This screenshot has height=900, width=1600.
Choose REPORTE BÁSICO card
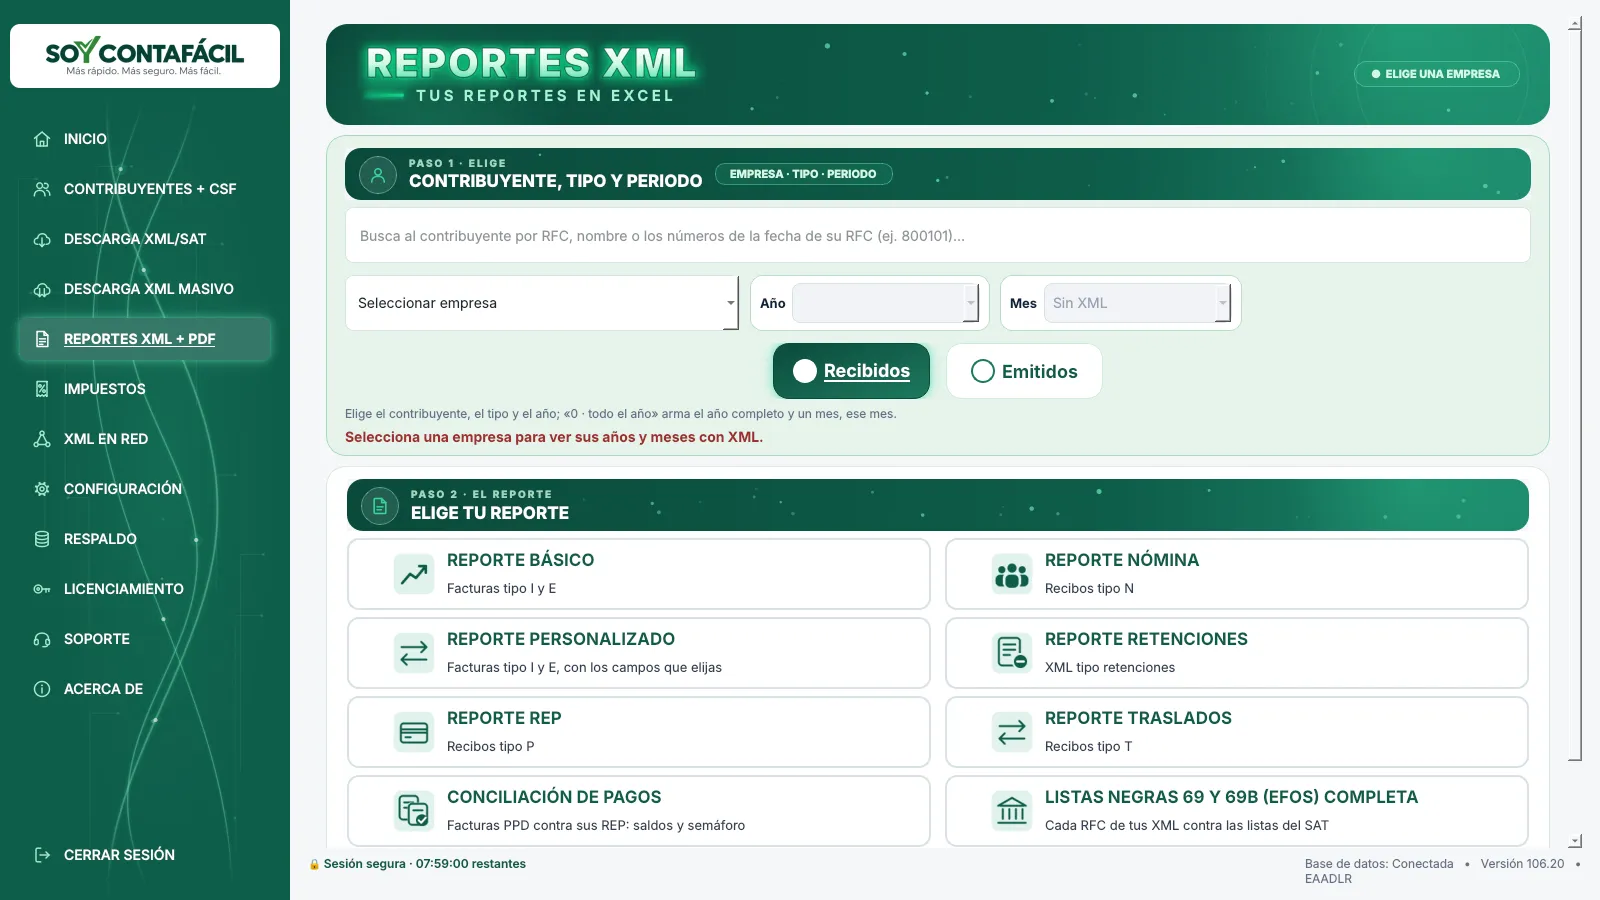[639, 574]
